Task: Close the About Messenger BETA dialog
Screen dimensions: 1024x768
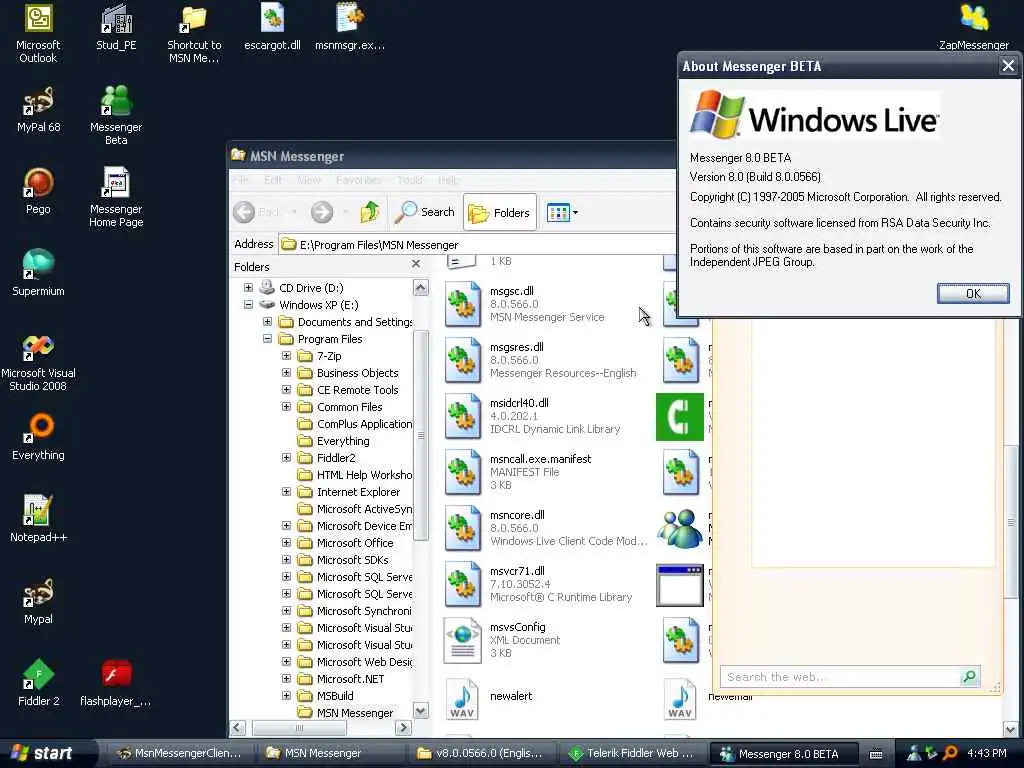Action: [x=1008, y=65]
